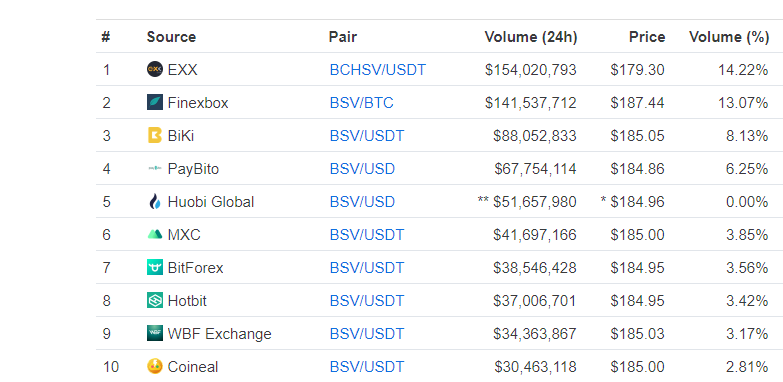Sort by the Source column header

pyautogui.click(x=171, y=37)
